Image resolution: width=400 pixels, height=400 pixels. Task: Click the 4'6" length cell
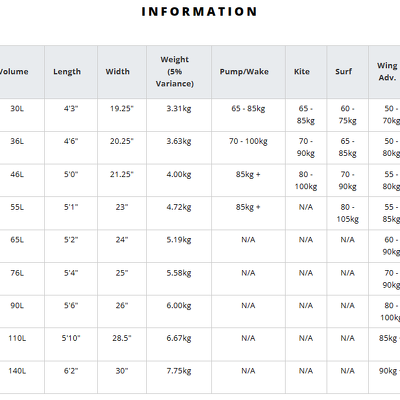71,141
